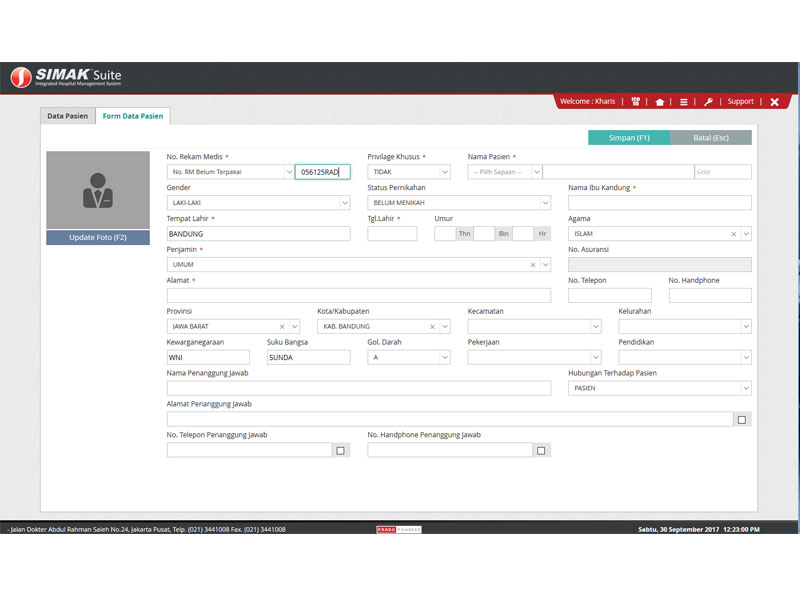
Task: Click the key icon in header
Action: 708,101
